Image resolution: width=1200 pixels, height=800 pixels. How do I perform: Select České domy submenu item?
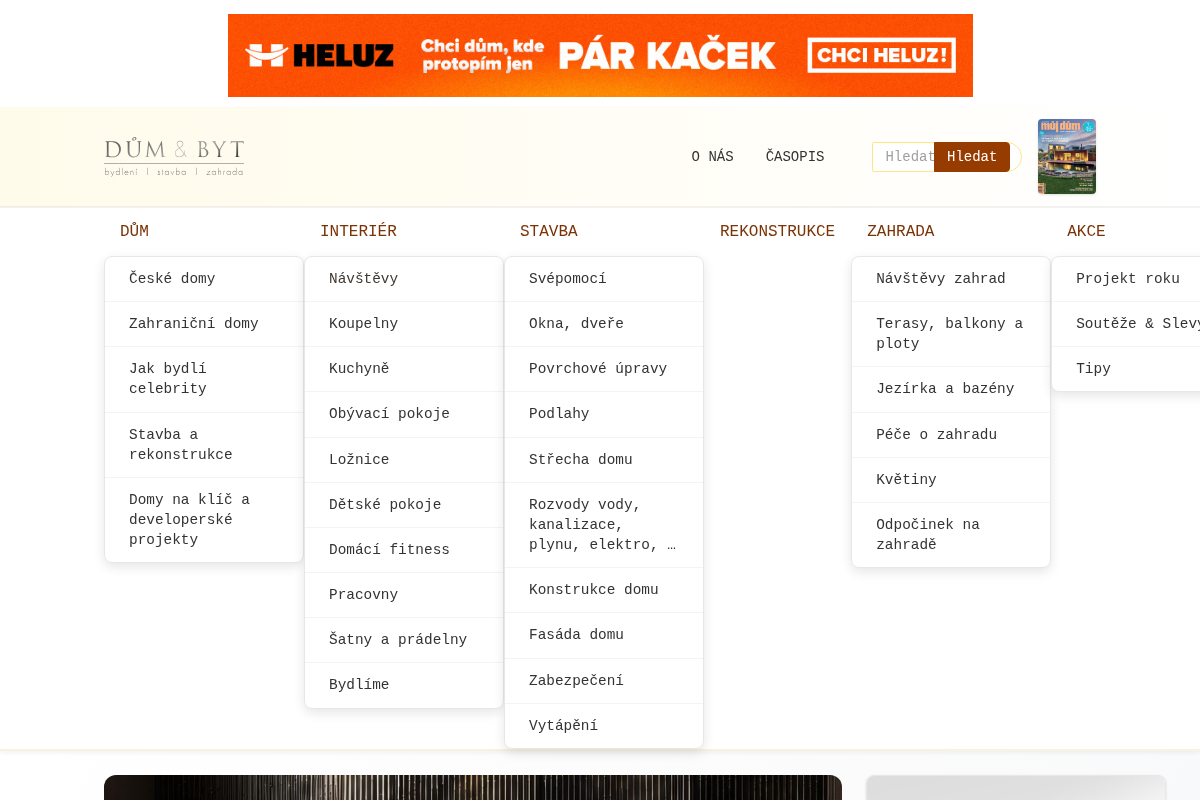204,279
